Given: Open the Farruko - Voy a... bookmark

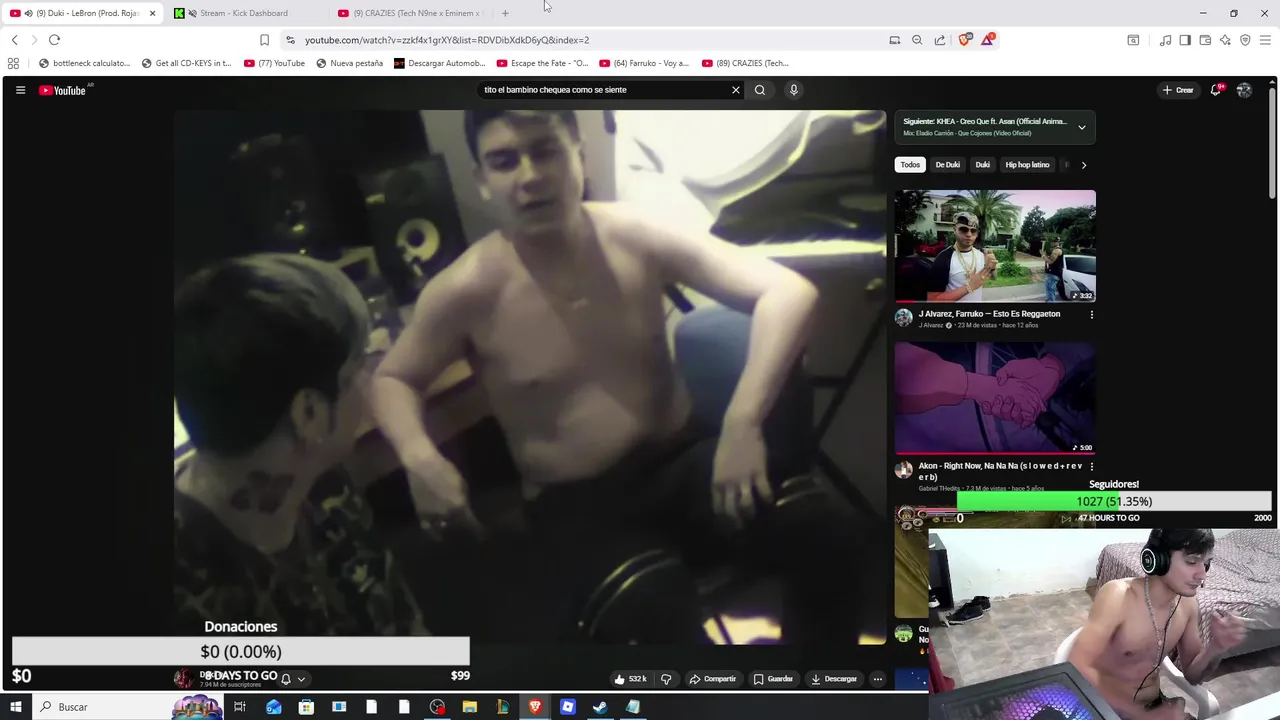Looking at the screenshot, I should tap(645, 63).
